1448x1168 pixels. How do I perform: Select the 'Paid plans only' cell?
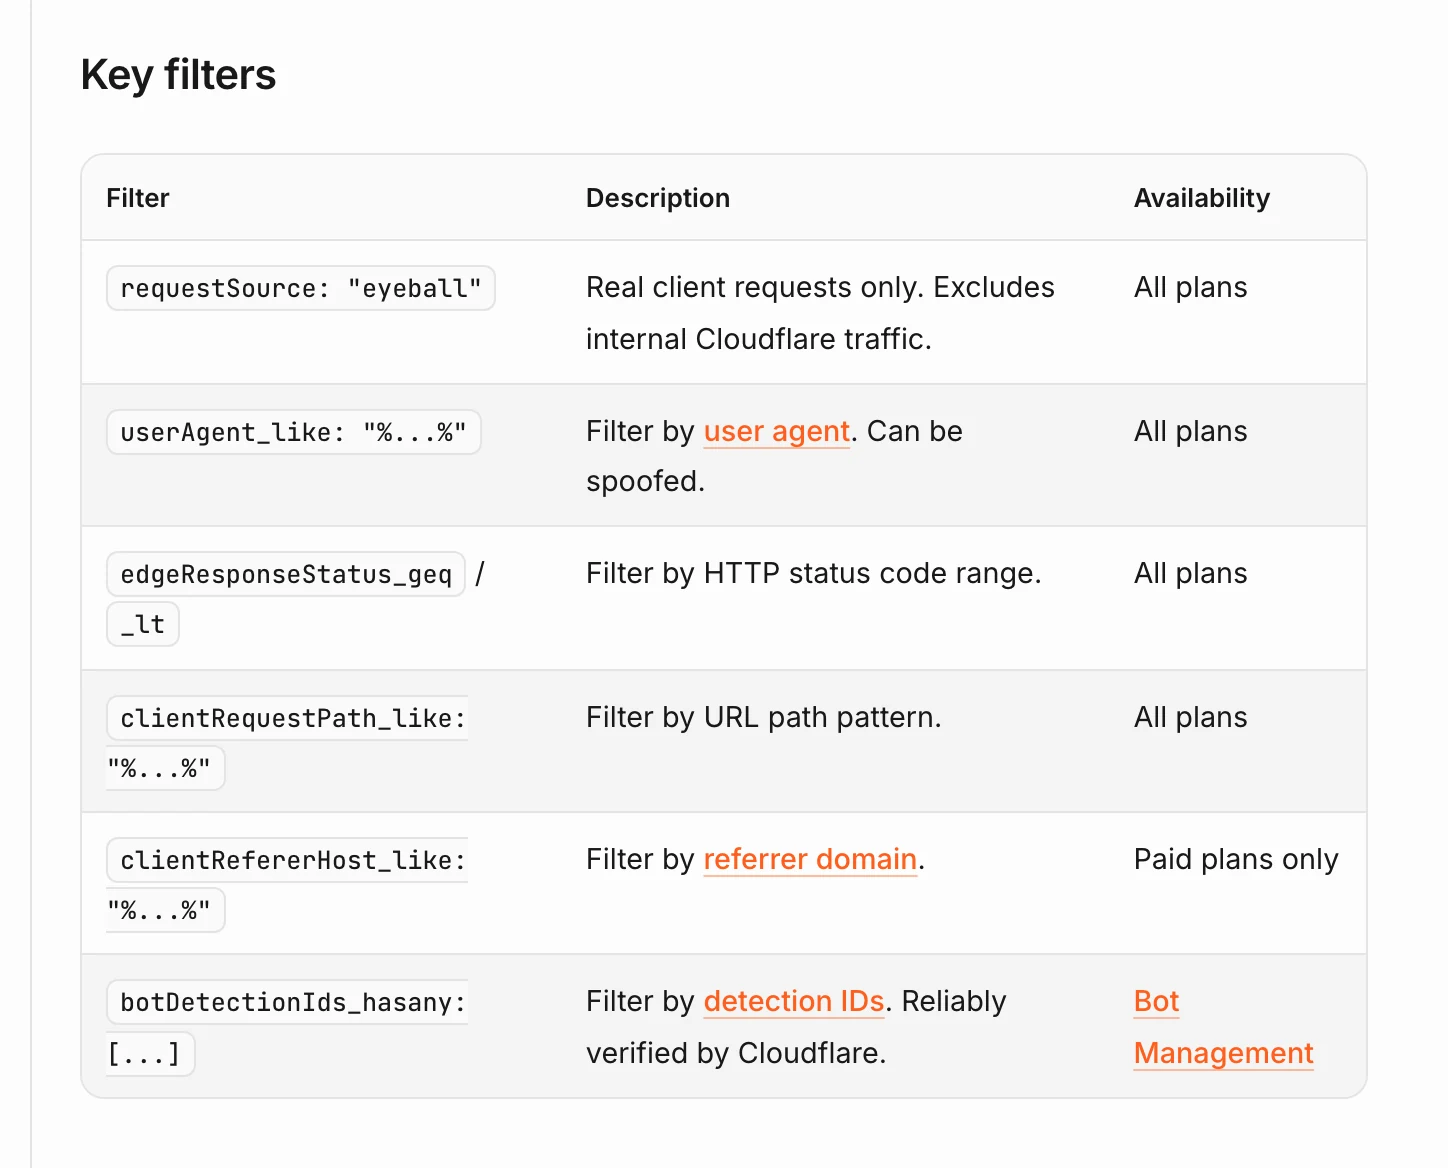pyautogui.click(x=1236, y=859)
